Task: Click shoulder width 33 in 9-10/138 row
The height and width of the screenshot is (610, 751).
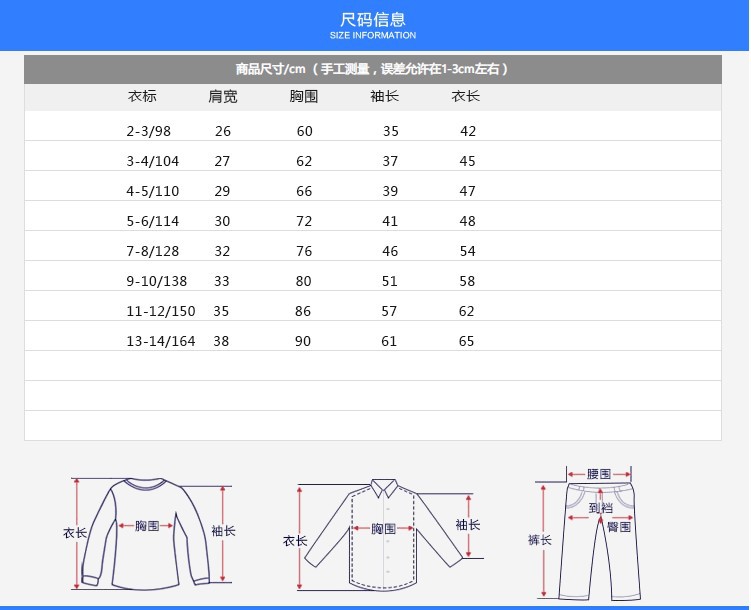Action: pos(222,281)
